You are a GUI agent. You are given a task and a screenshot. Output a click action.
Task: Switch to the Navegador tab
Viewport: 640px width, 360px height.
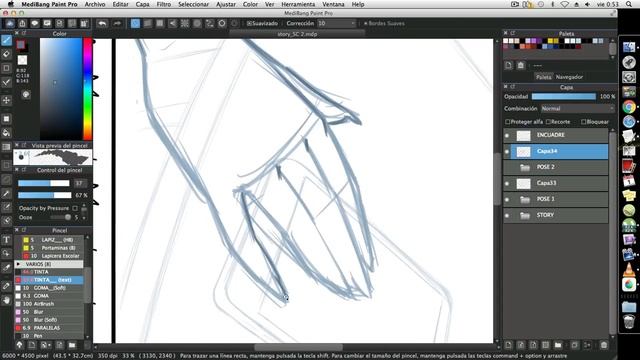[x=569, y=77]
